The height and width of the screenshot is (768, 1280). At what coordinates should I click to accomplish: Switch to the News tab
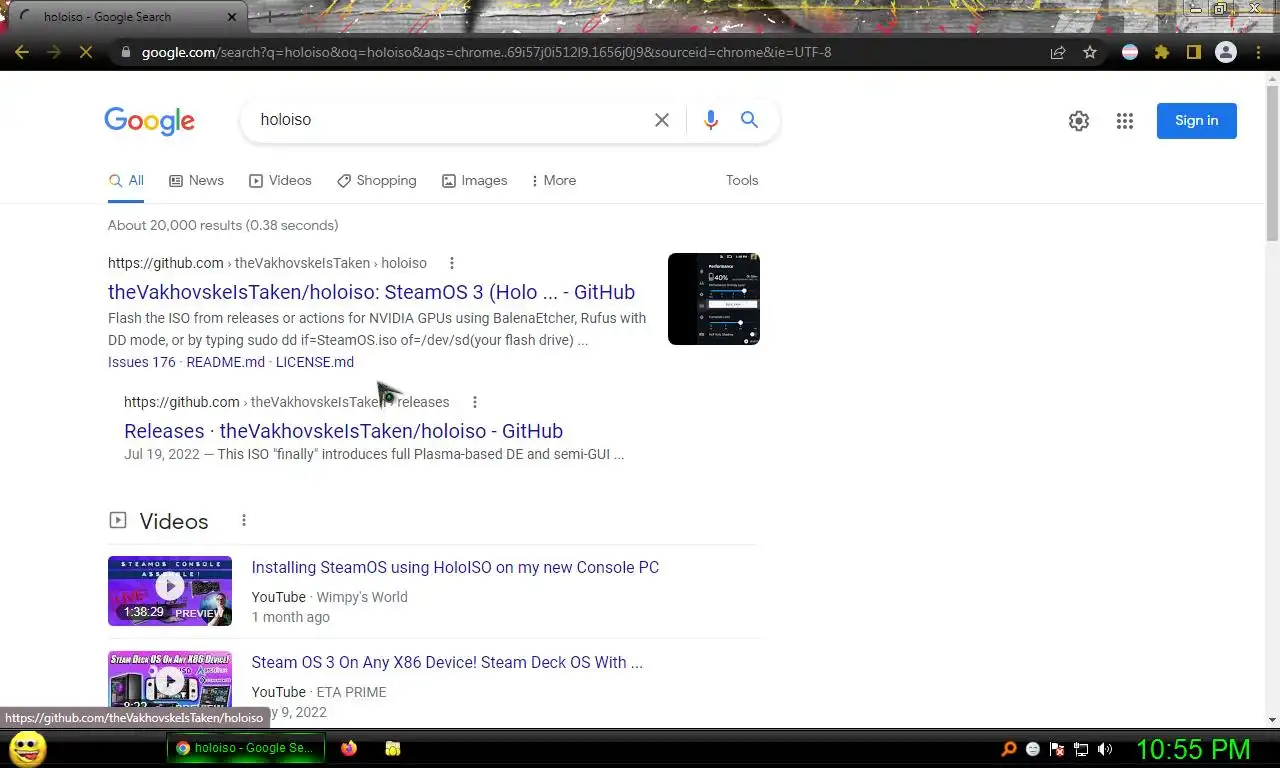point(196,181)
